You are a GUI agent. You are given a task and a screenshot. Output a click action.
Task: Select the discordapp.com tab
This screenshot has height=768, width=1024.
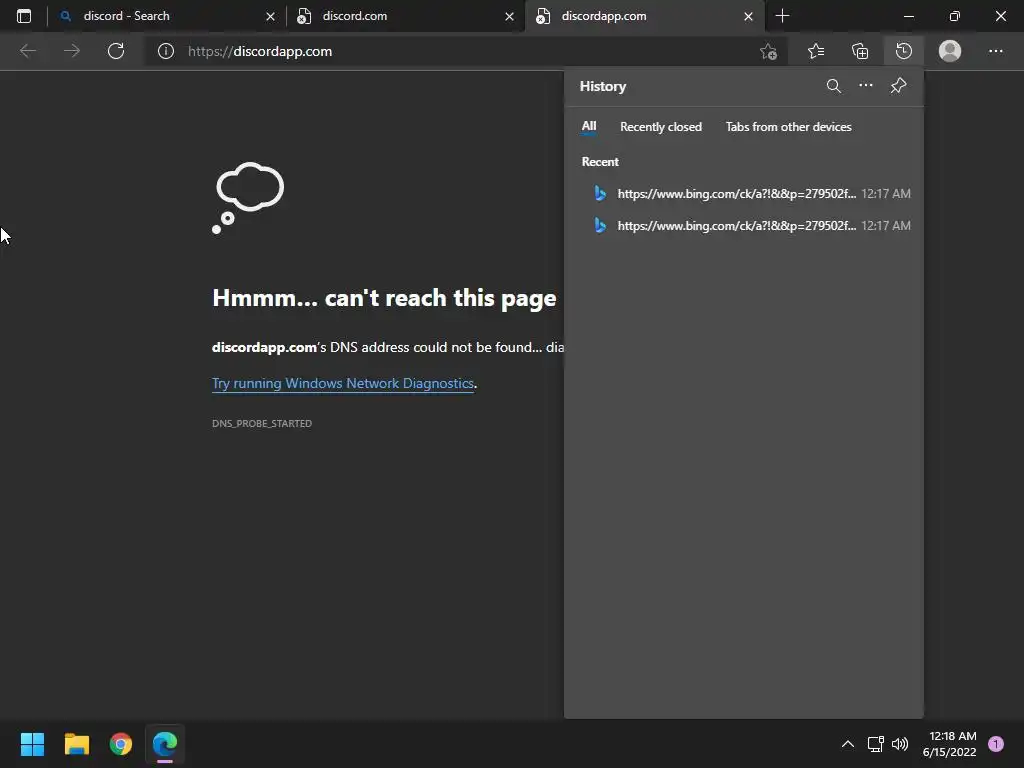coord(643,16)
